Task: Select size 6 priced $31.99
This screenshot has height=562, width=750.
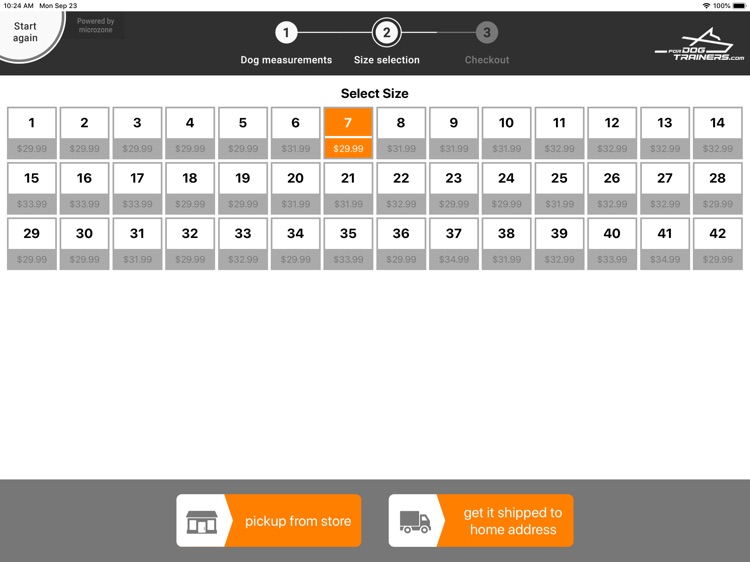Action: (x=296, y=133)
